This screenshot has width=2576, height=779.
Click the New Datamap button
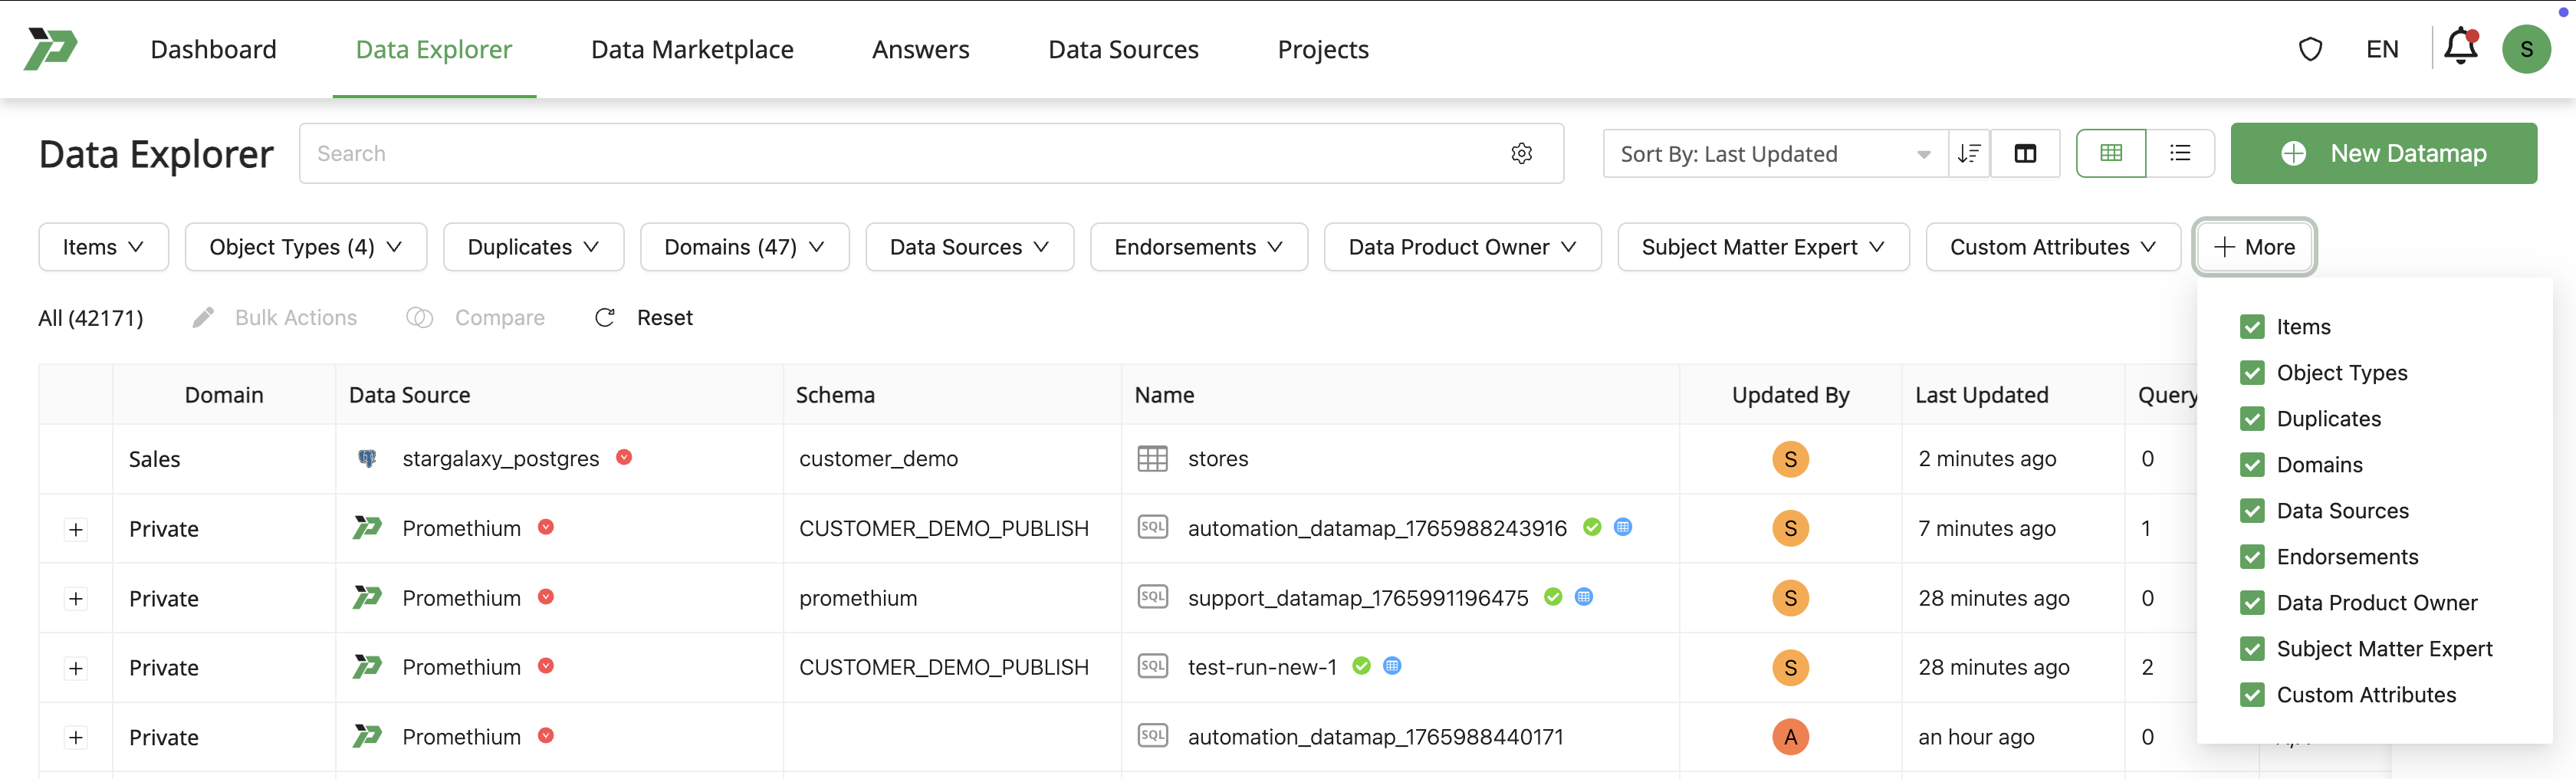[x=2383, y=153]
